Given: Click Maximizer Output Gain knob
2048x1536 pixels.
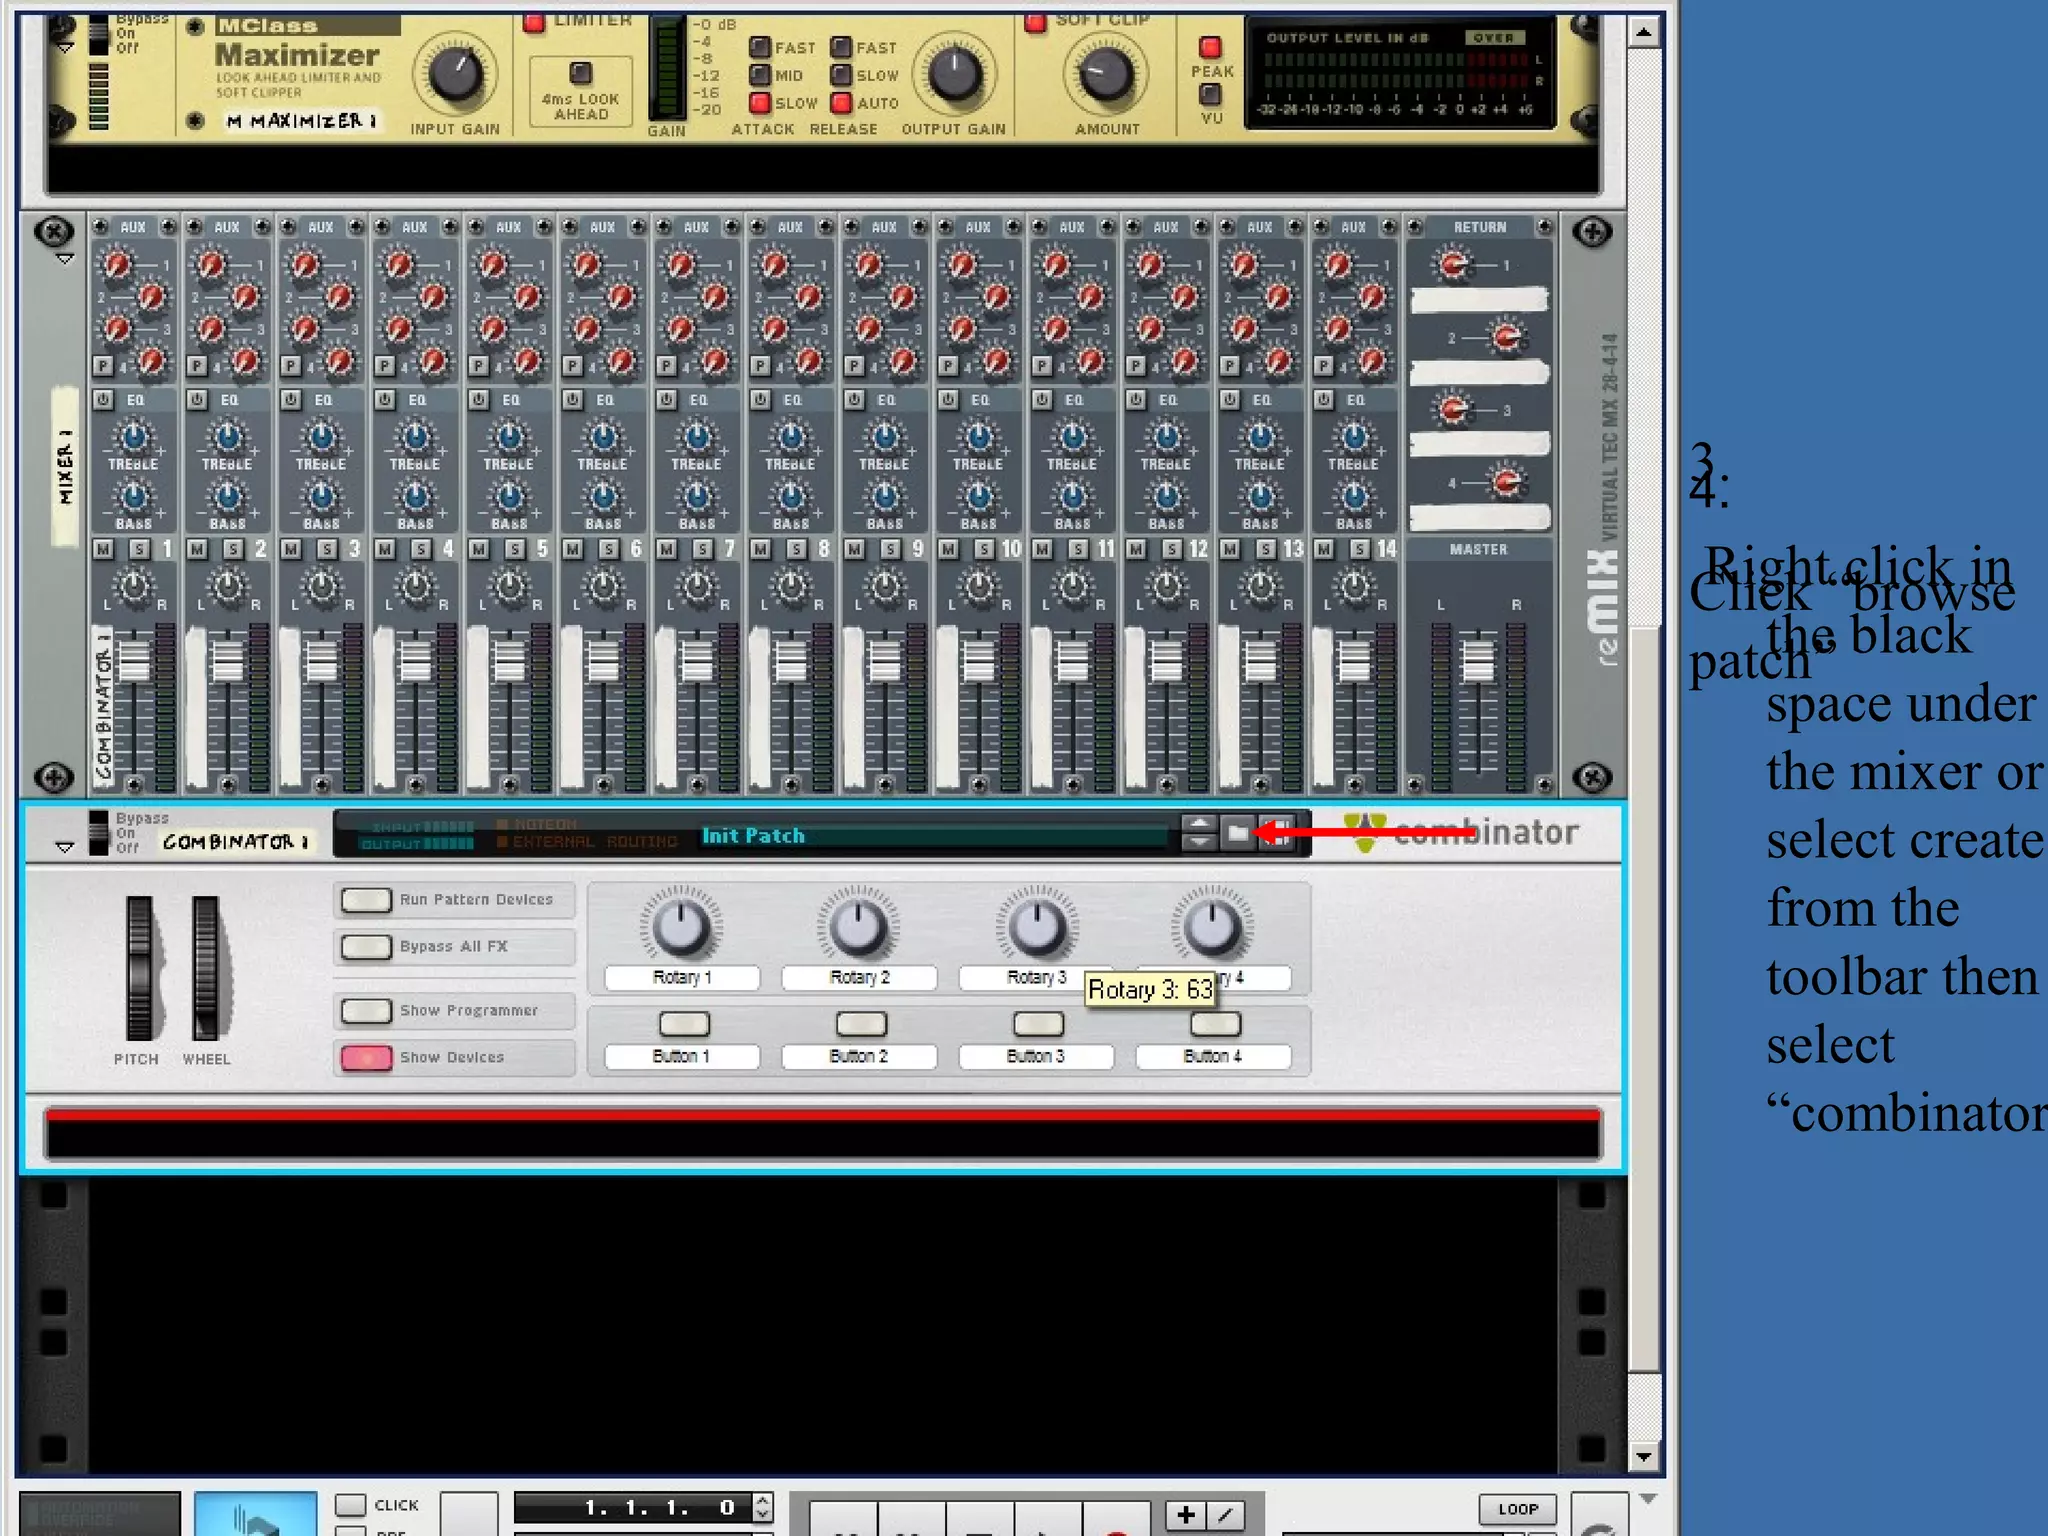Looking at the screenshot, I should coord(954,75).
